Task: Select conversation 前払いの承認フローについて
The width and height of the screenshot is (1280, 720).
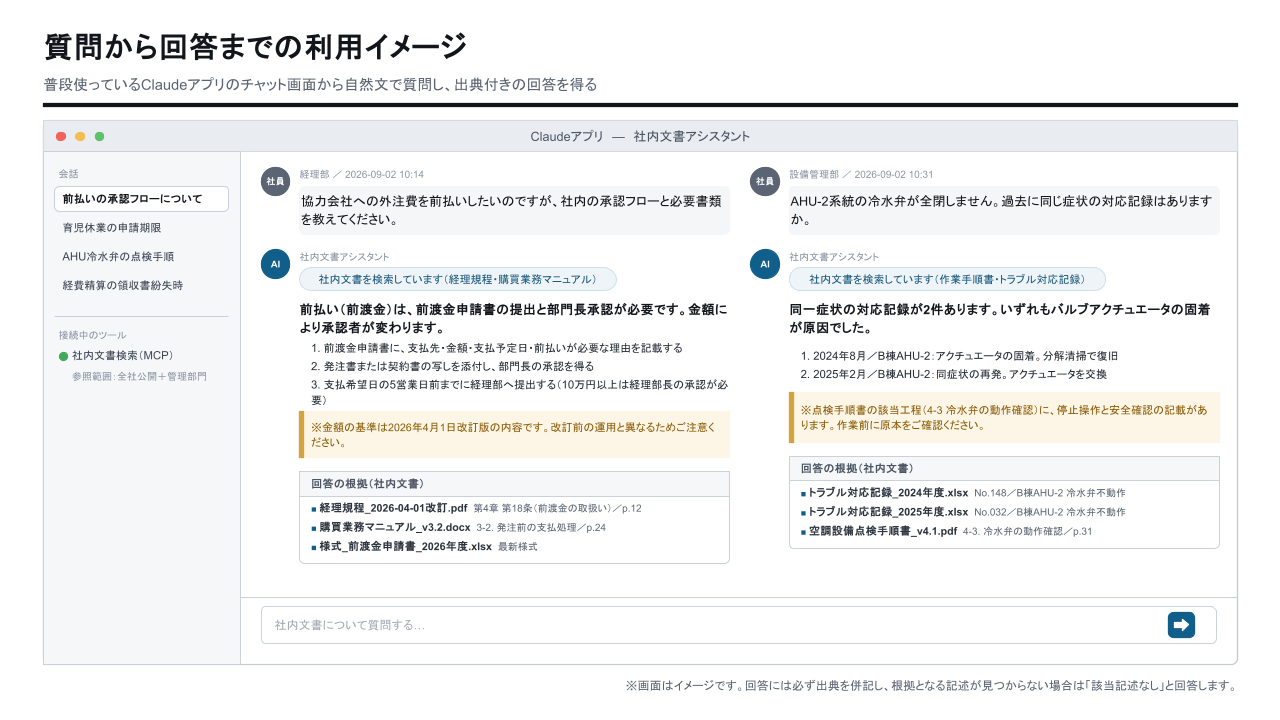Action: (141, 199)
